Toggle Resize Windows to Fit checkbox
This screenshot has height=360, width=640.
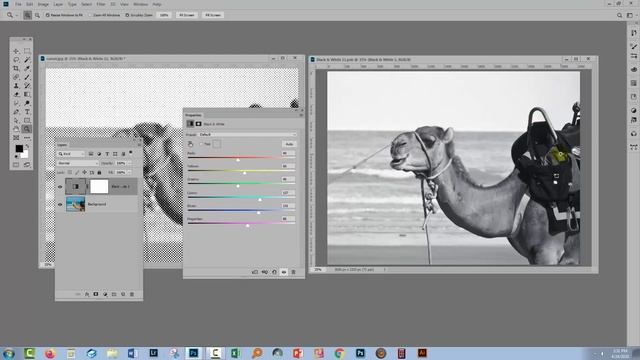pos(47,15)
